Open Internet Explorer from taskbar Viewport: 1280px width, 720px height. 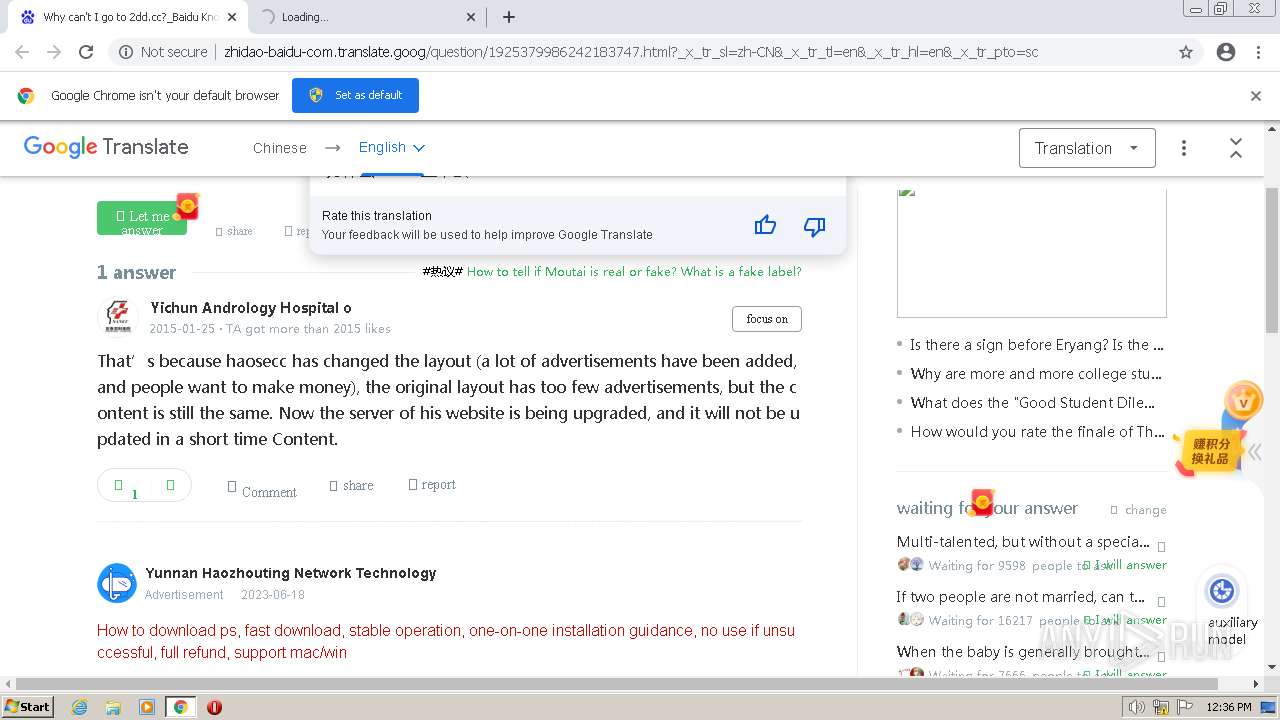click(x=79, y=707)
